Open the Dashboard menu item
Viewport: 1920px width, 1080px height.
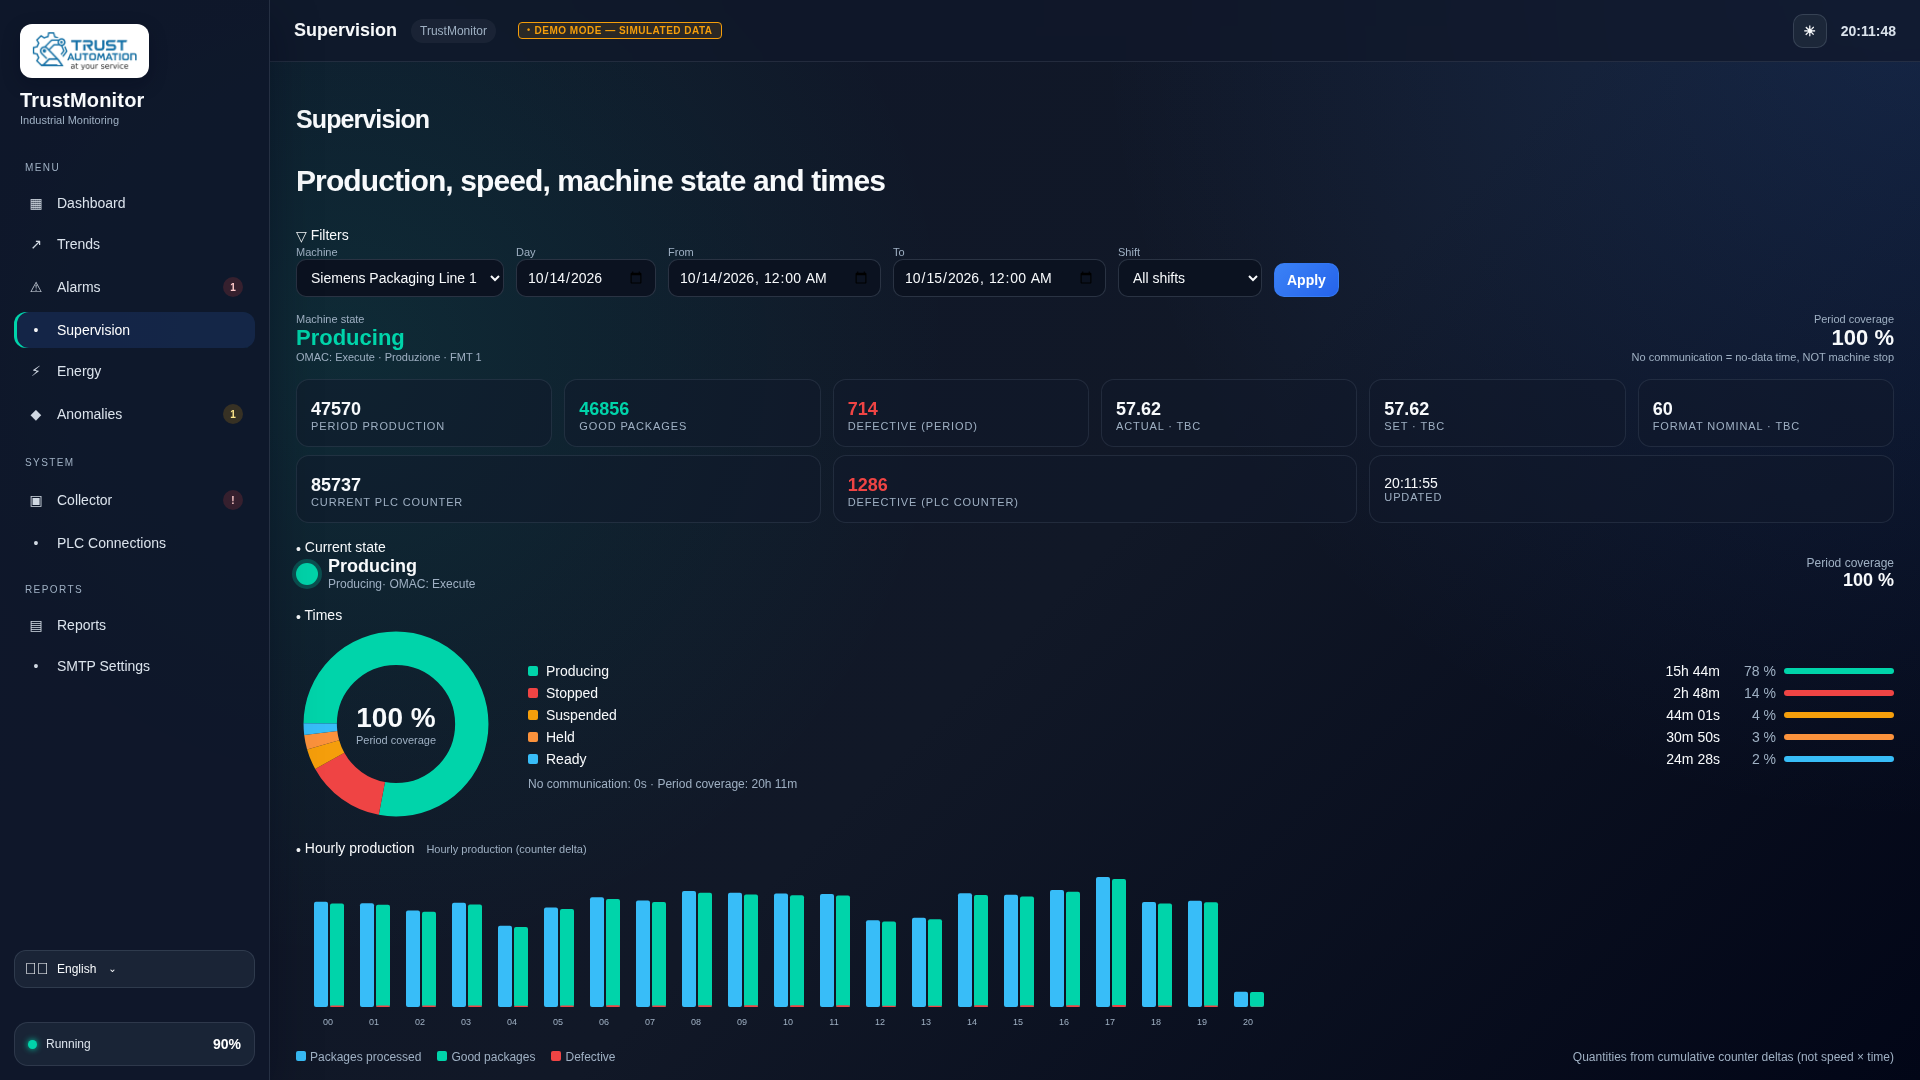(x=134, y=204)
